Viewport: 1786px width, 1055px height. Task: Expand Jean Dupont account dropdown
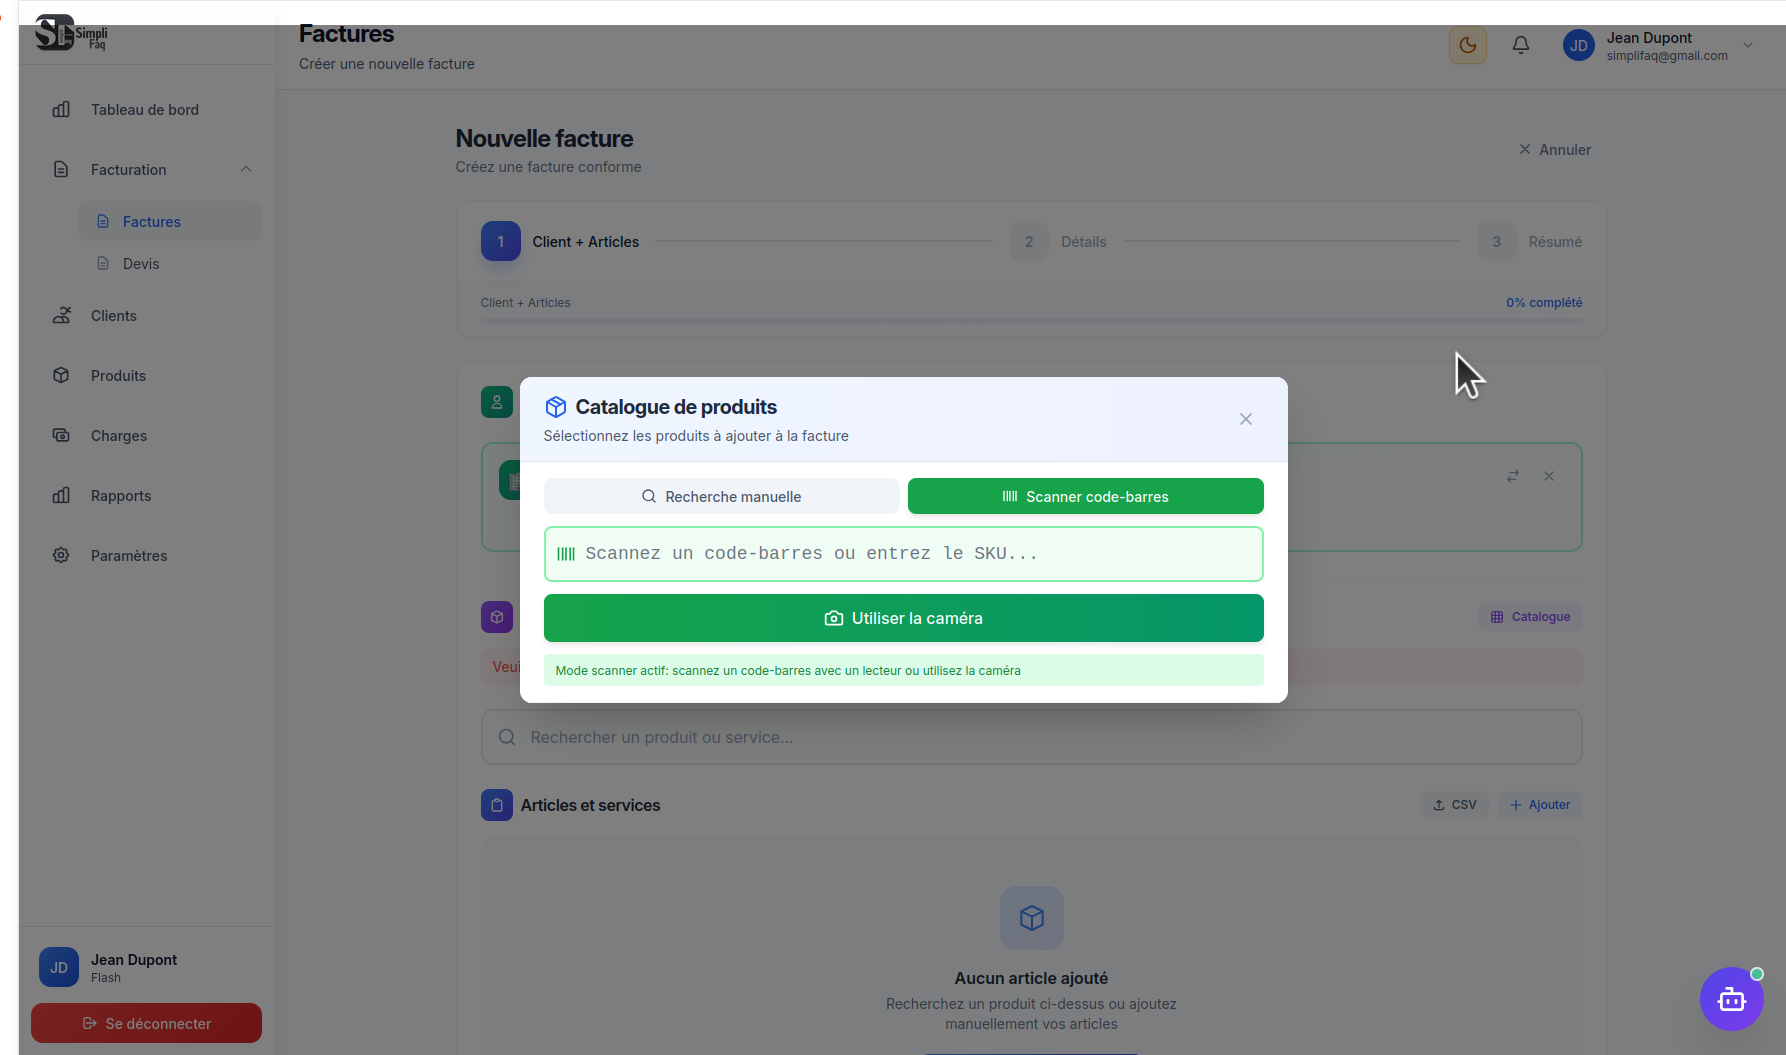(x=1748, y=45)
